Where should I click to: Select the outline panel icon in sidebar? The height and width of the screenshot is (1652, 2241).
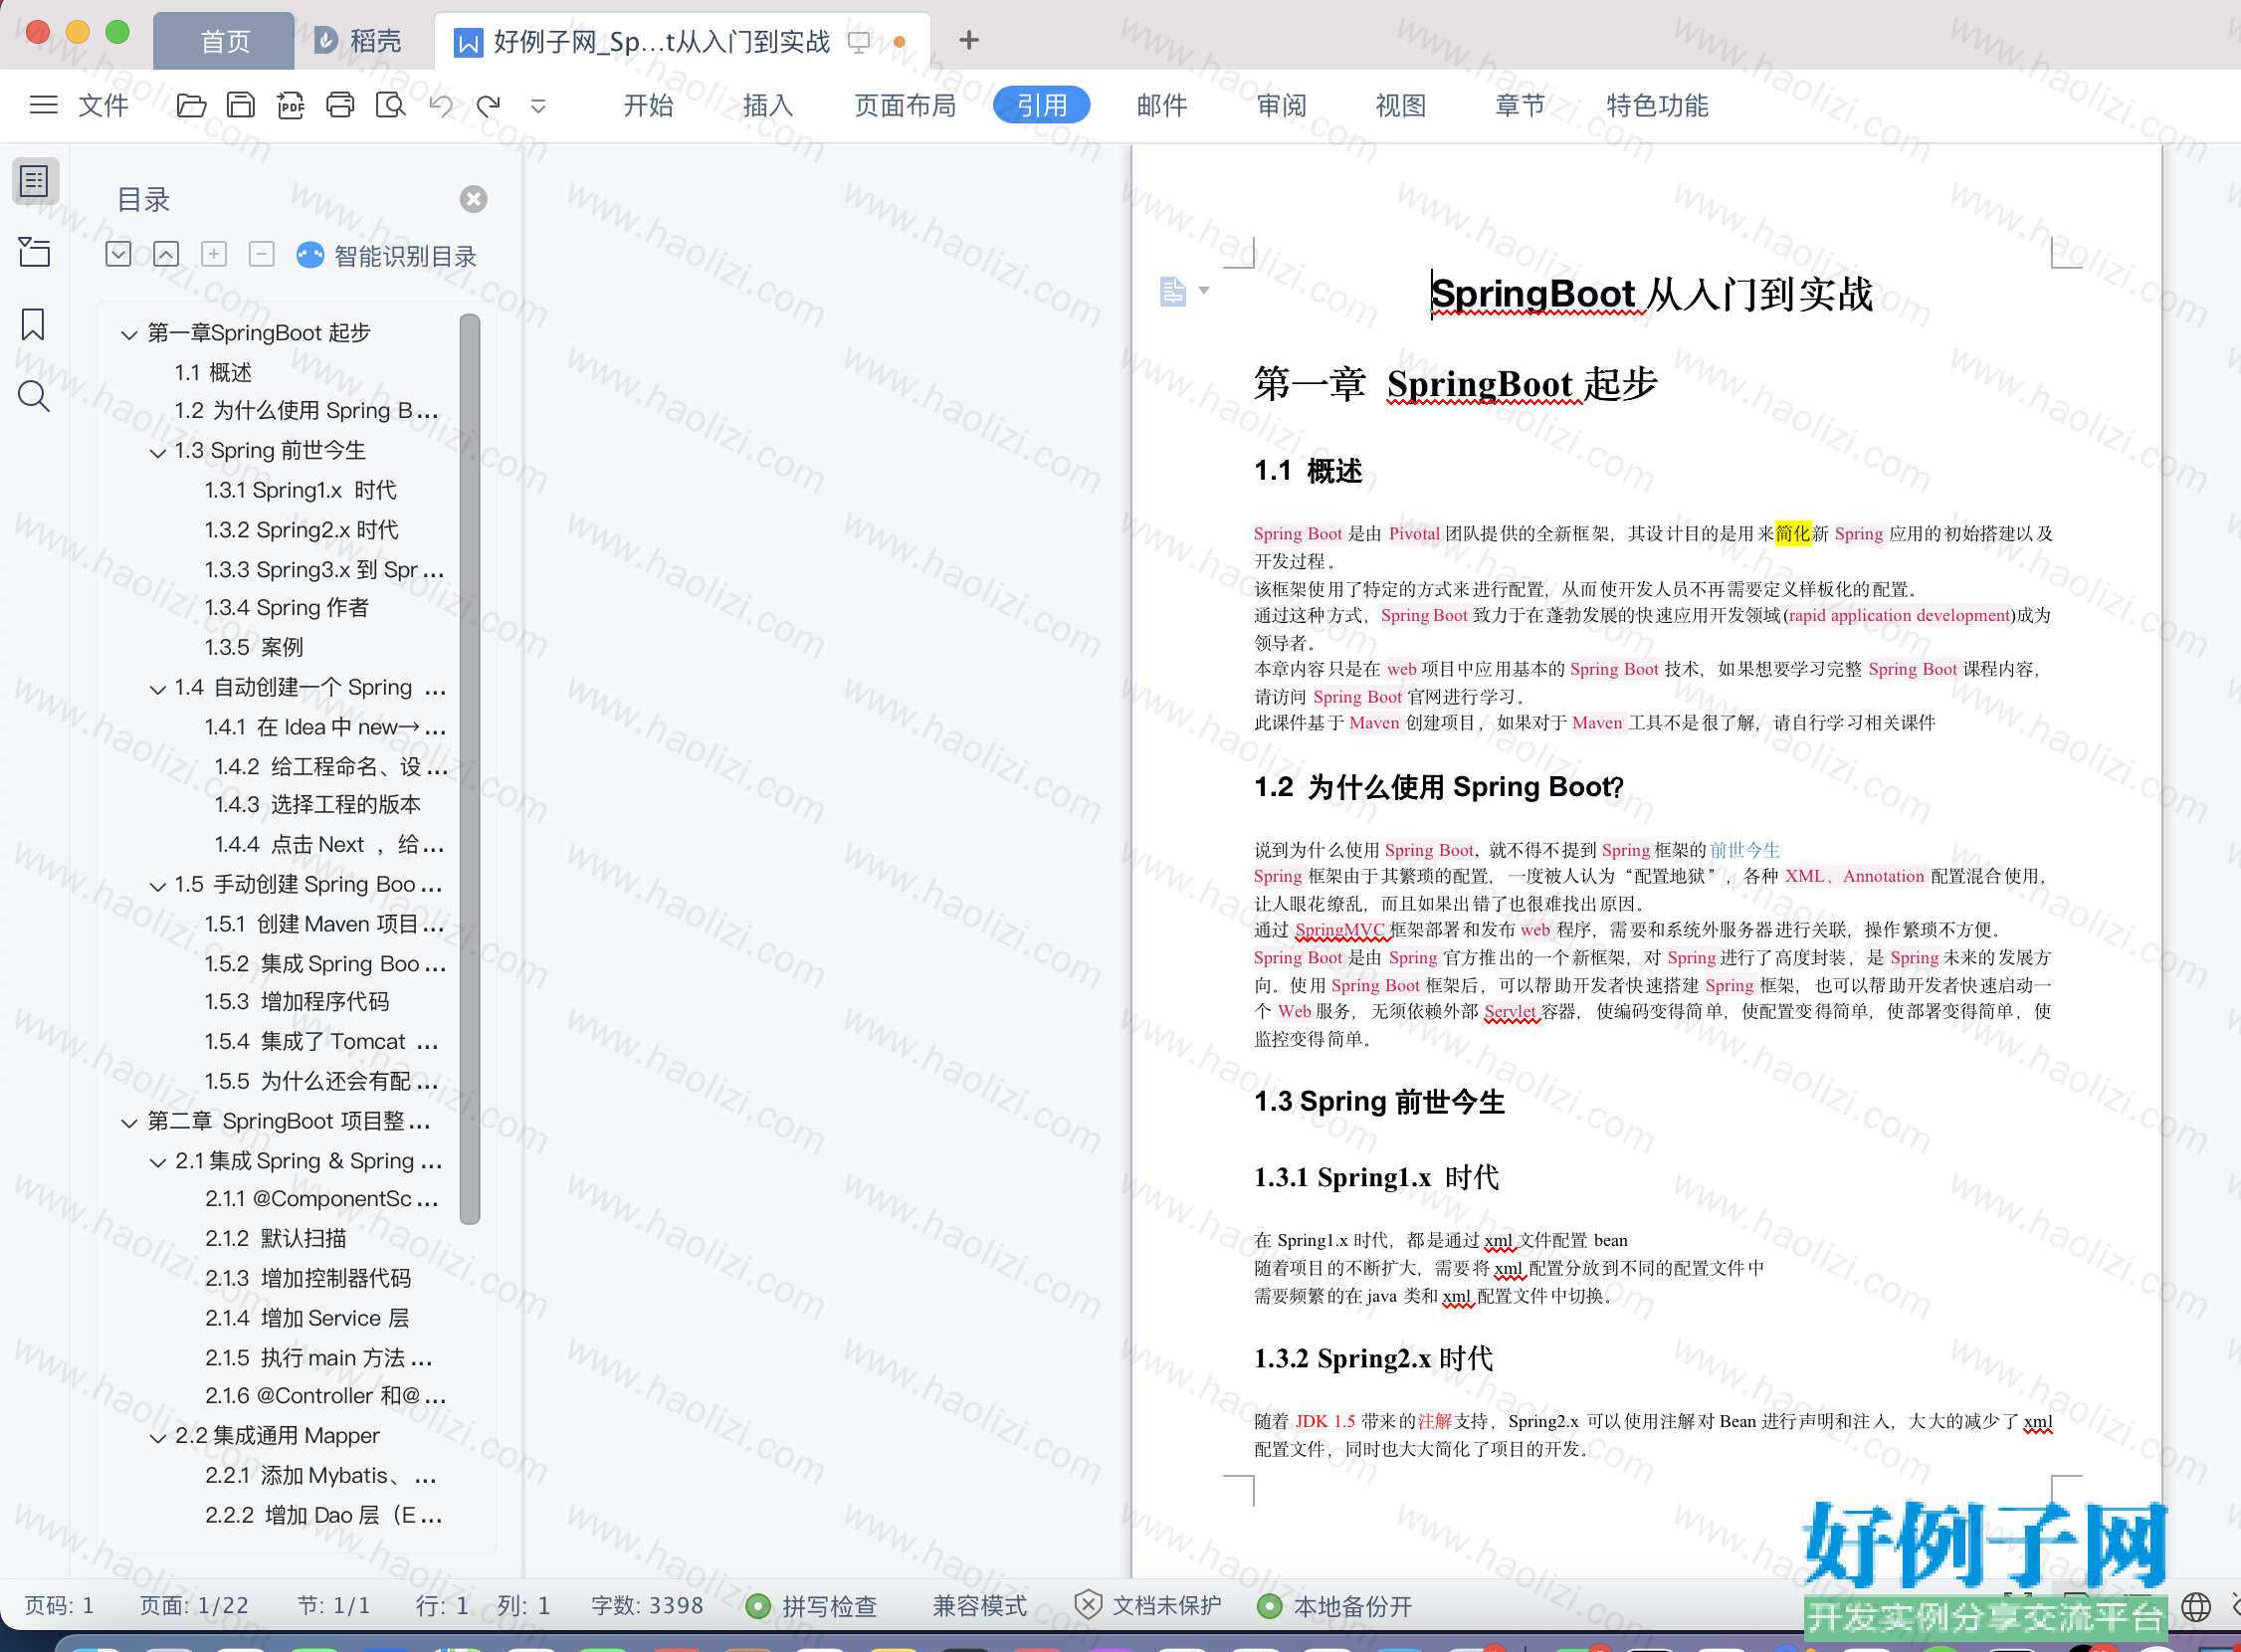(x=35, y=181)
